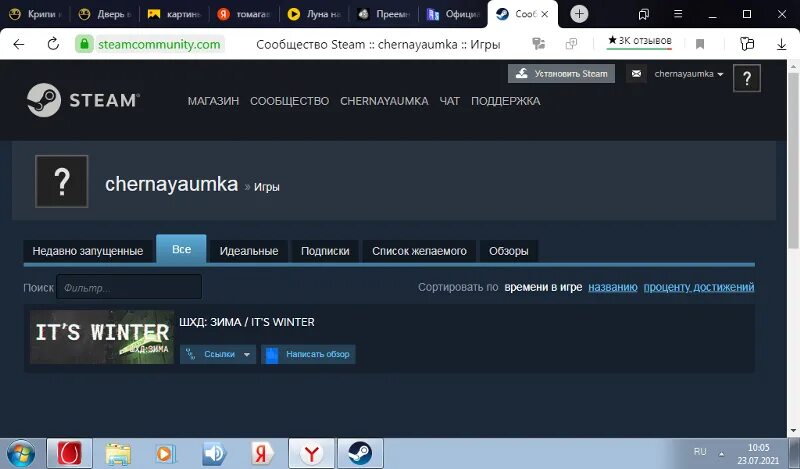Open ПОДДЕРЖКА in Steam navigation
Image resolution: width=800 pixels, height=469 pixels.
(x=505, y=101)
